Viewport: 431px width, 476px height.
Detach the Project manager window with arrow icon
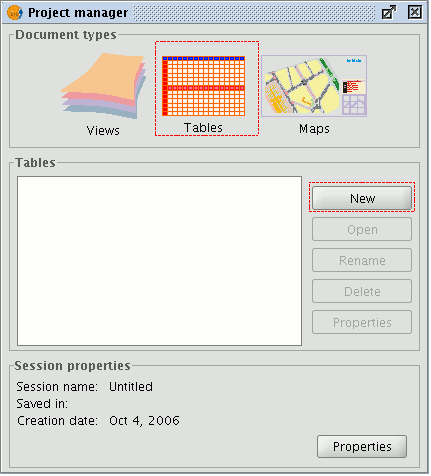(389, 13)
